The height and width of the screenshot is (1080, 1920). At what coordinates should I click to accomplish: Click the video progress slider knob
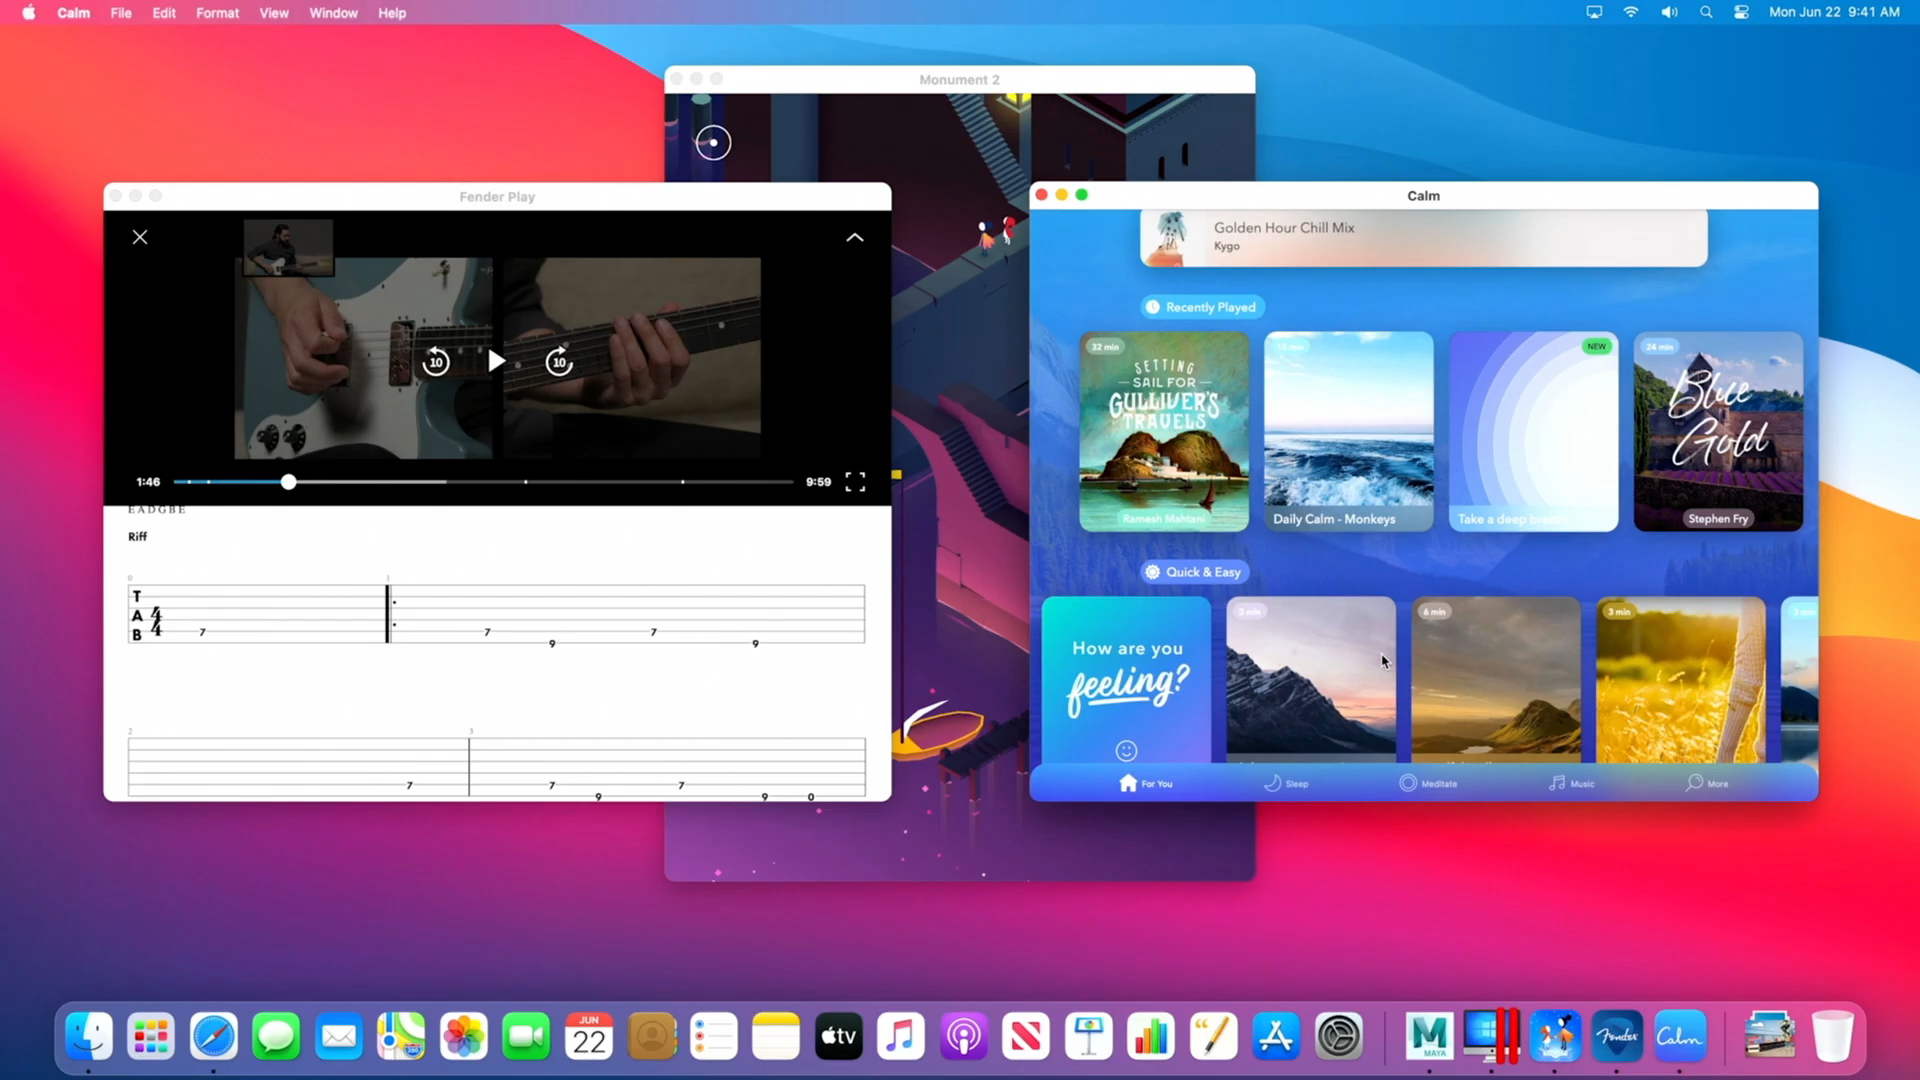(288, 482)
